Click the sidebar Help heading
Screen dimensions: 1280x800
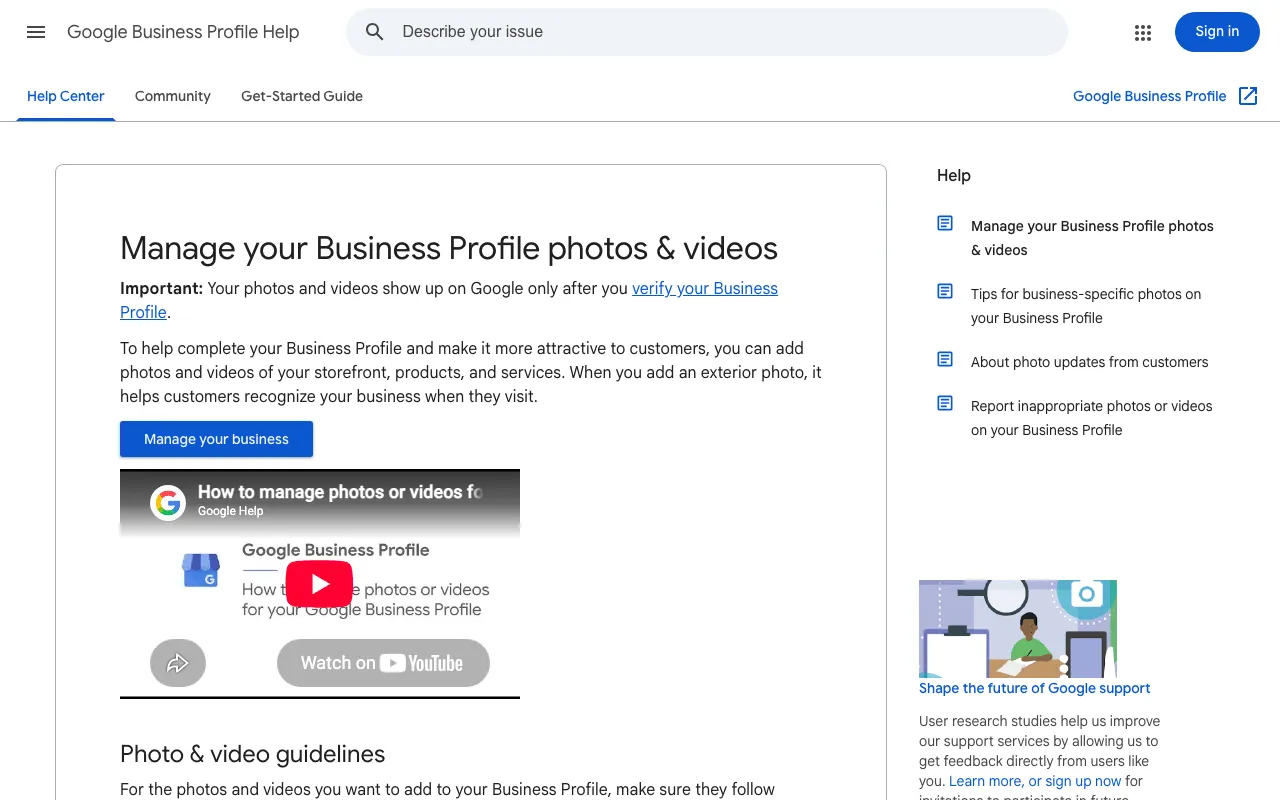[x=954, y=175]
